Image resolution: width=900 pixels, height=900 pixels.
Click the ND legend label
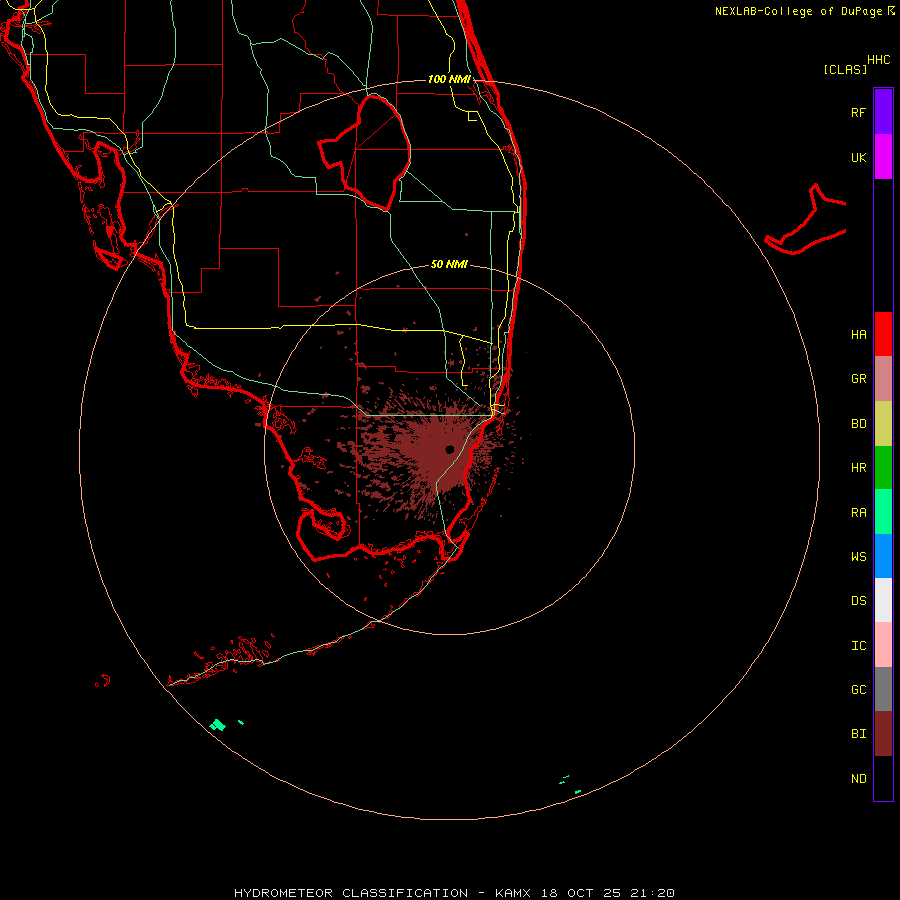click(858, 779)
